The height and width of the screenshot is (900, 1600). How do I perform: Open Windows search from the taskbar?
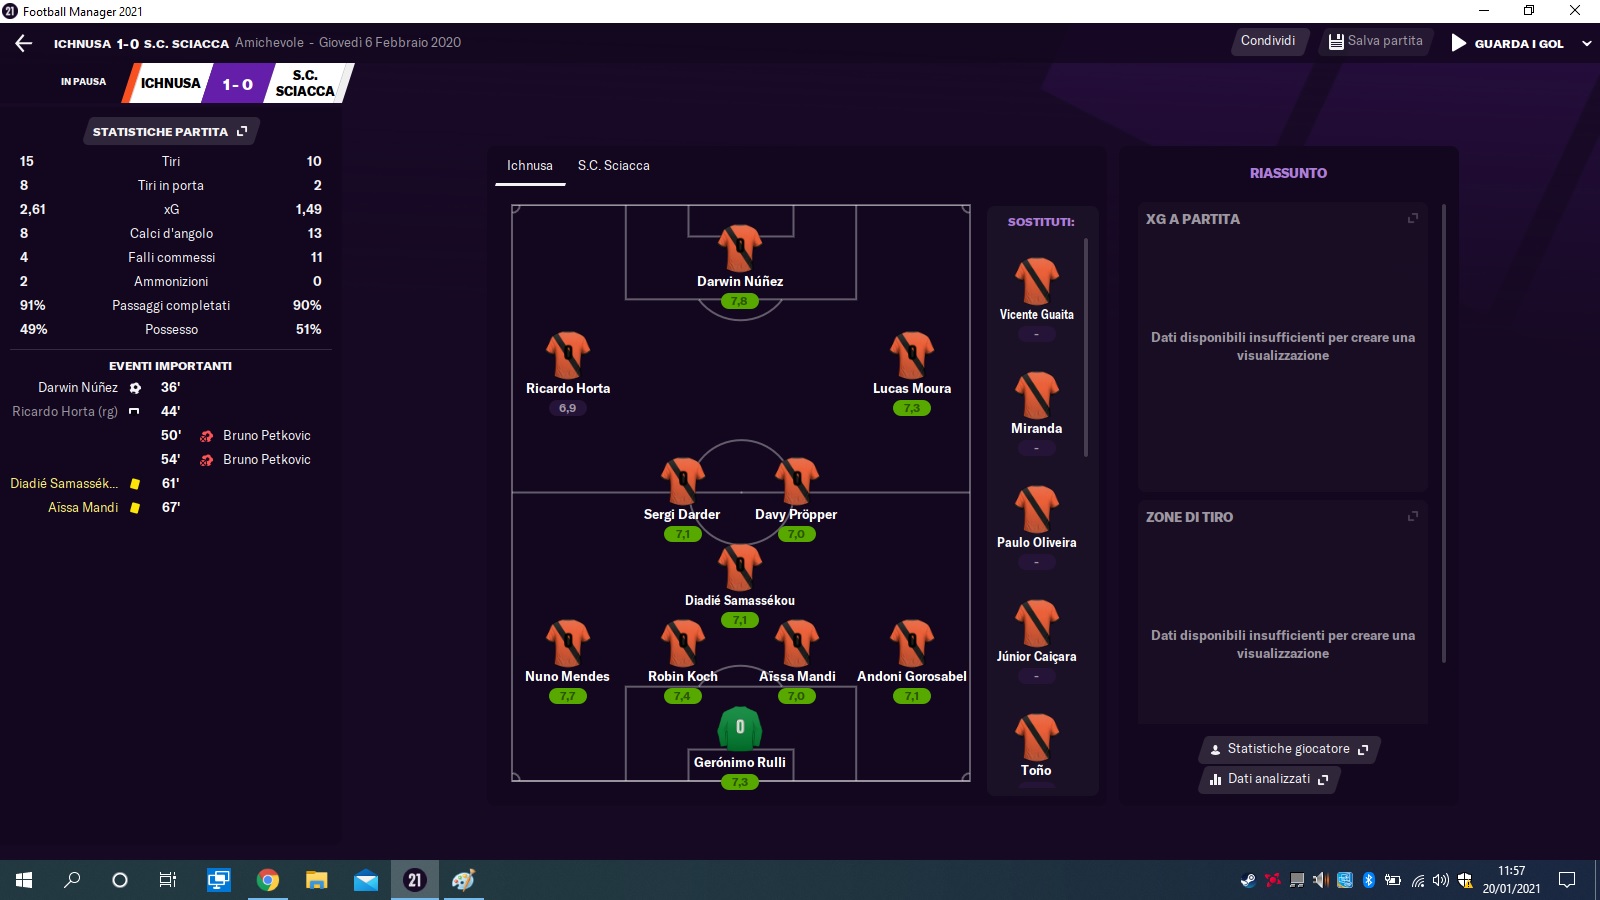click(x=72, y=880)
